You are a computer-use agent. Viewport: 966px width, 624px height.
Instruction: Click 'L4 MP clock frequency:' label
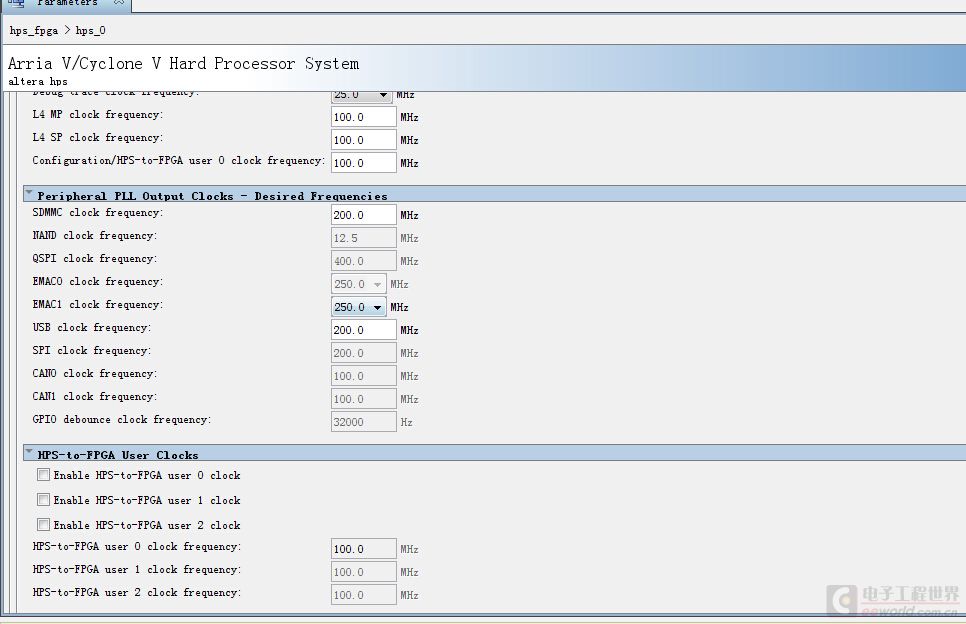pos(97,115)
